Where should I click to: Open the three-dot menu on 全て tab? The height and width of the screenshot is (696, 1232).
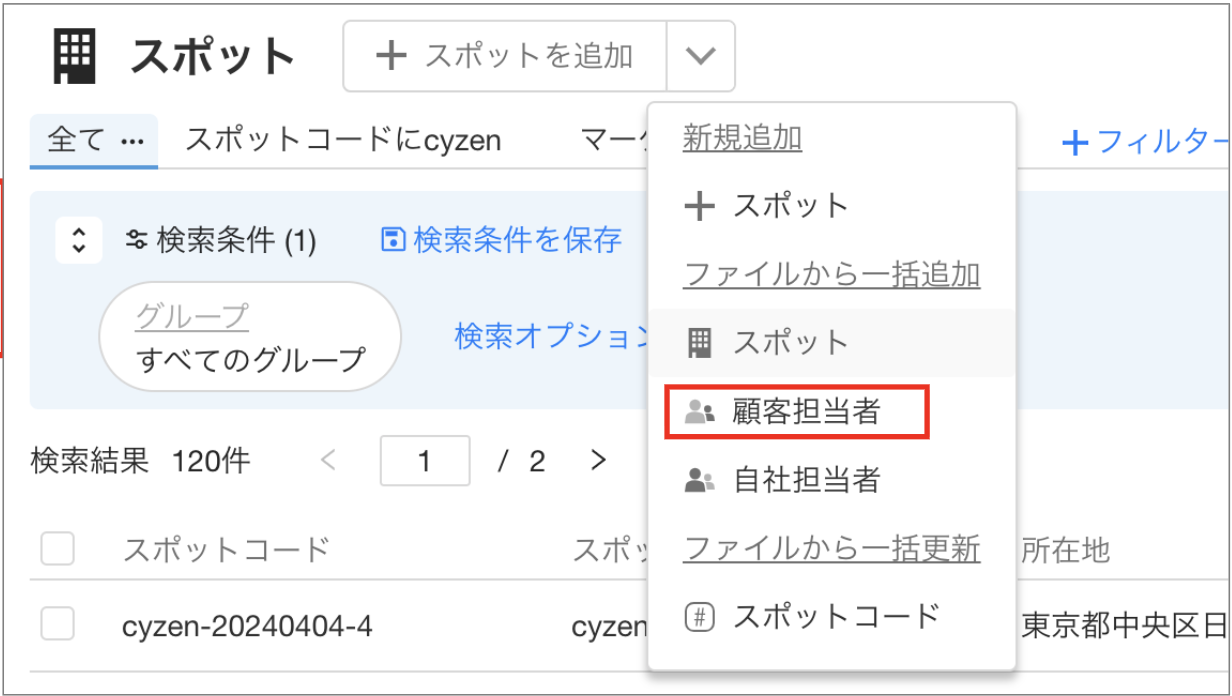132,141
